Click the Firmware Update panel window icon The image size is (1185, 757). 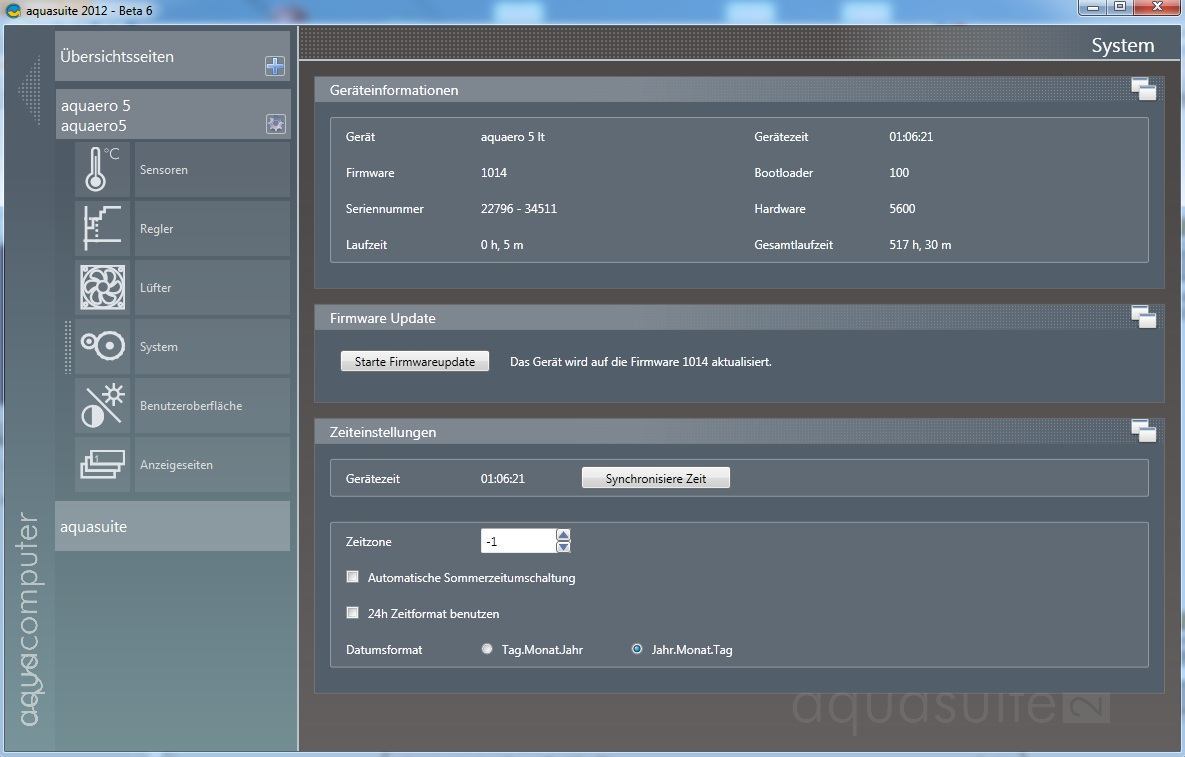[x=1143, y=317]
